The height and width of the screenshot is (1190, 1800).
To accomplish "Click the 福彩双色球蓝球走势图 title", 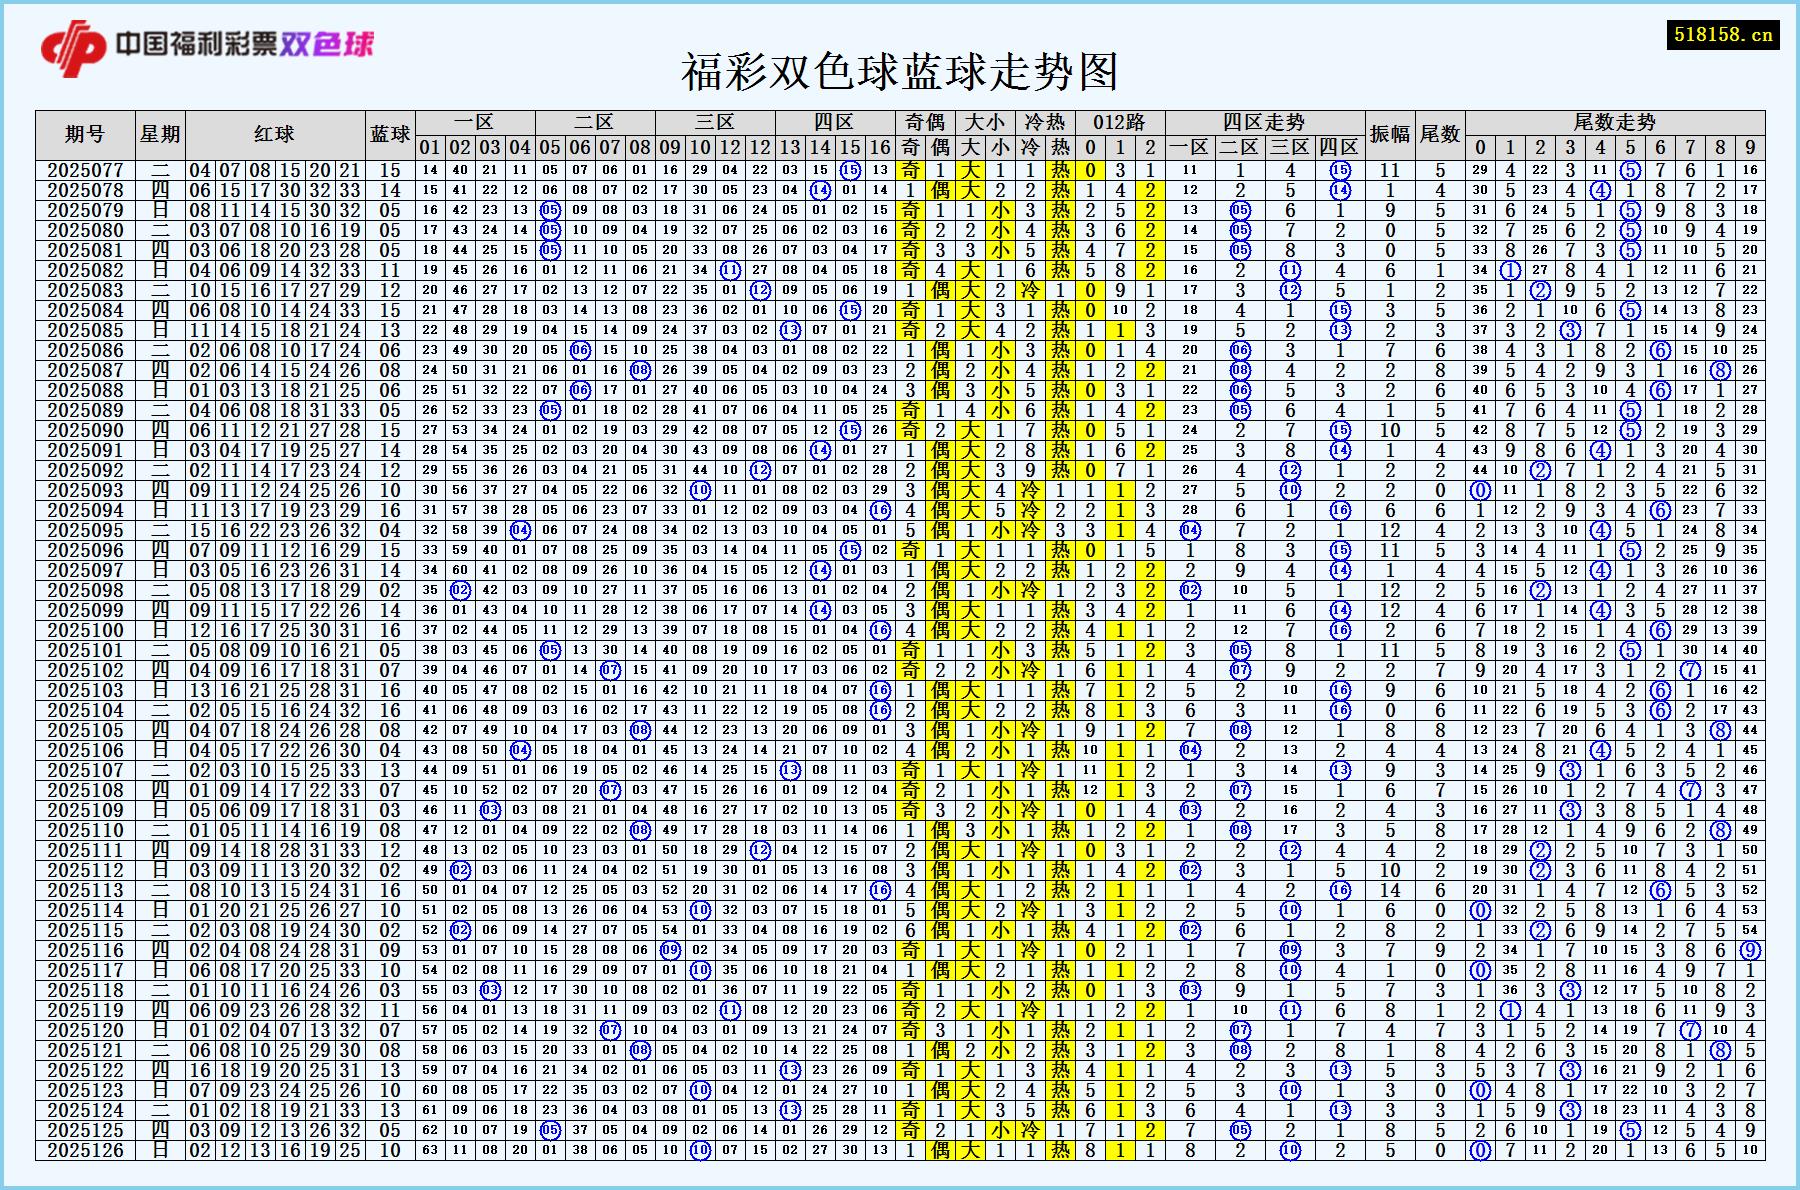I will click(900, 72).
